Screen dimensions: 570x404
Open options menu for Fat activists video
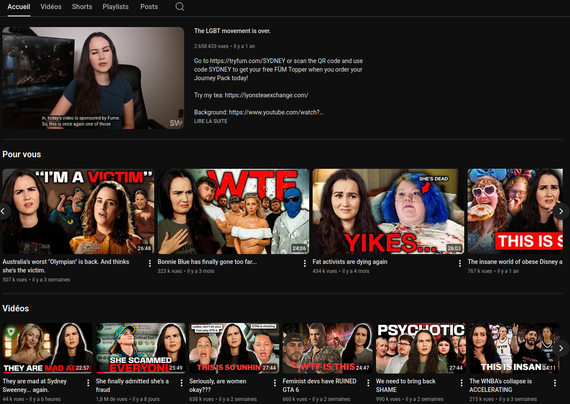pyautogui.click(x=460, y=264)
